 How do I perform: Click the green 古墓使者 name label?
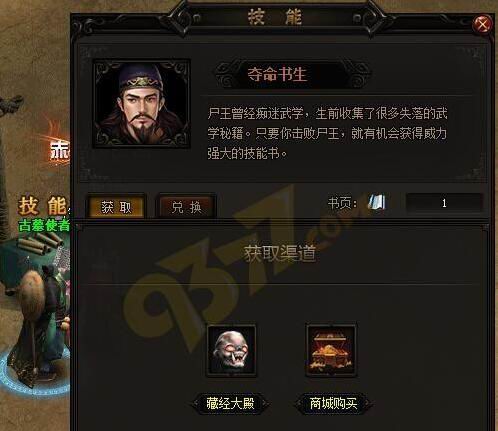(44, 225)
